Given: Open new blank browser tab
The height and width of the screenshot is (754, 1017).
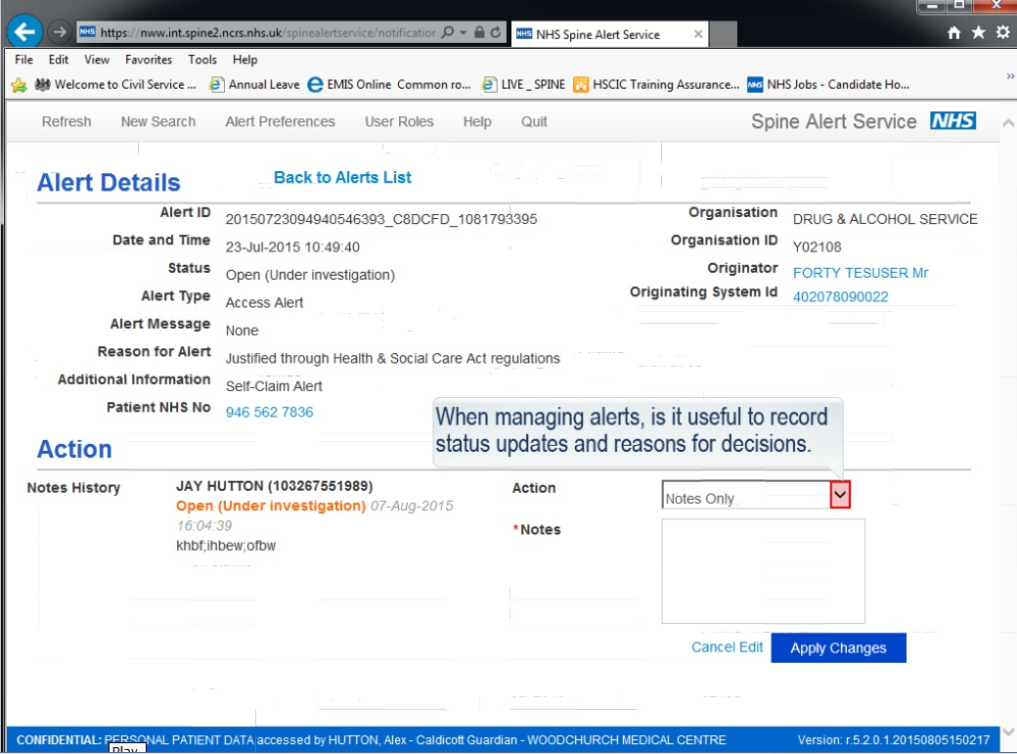Looking at the screenshot, I should 723,34.
